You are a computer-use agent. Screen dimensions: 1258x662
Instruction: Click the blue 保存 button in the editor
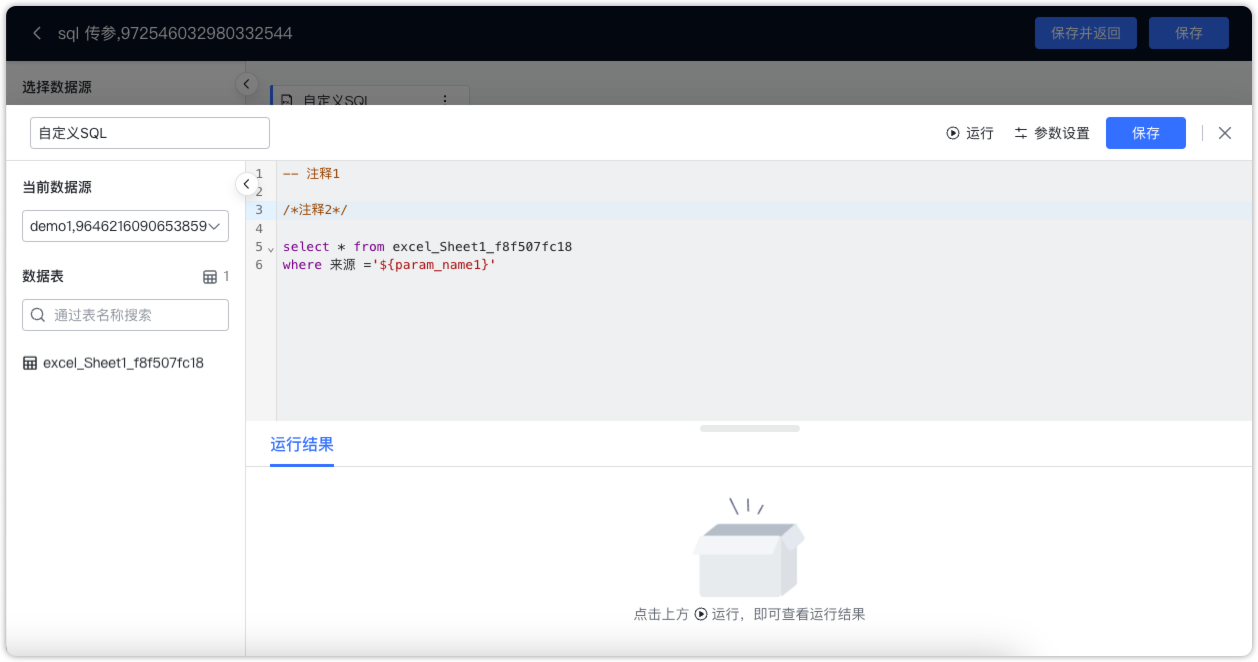(1145, 132)
